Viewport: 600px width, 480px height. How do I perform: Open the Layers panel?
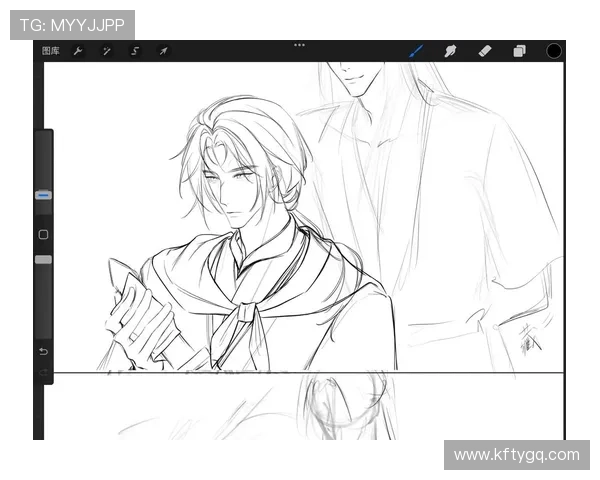click(519, 51)
